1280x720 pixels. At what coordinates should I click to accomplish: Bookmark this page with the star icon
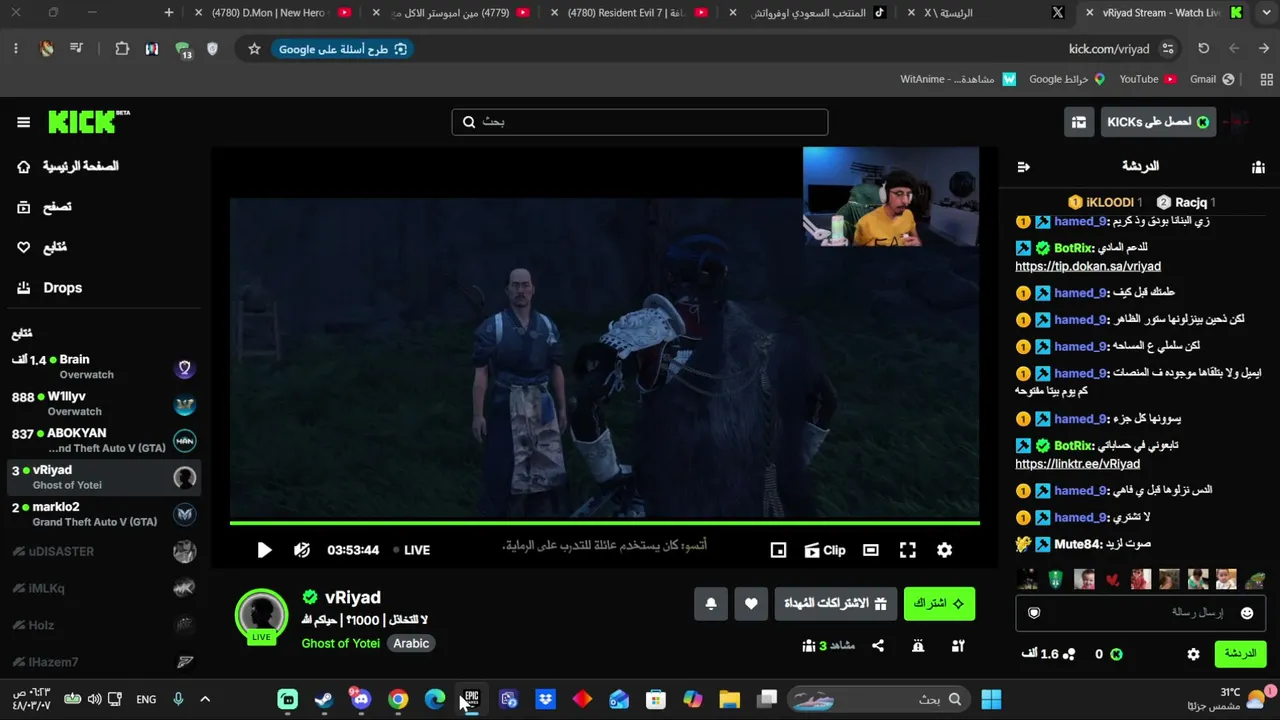254,49
